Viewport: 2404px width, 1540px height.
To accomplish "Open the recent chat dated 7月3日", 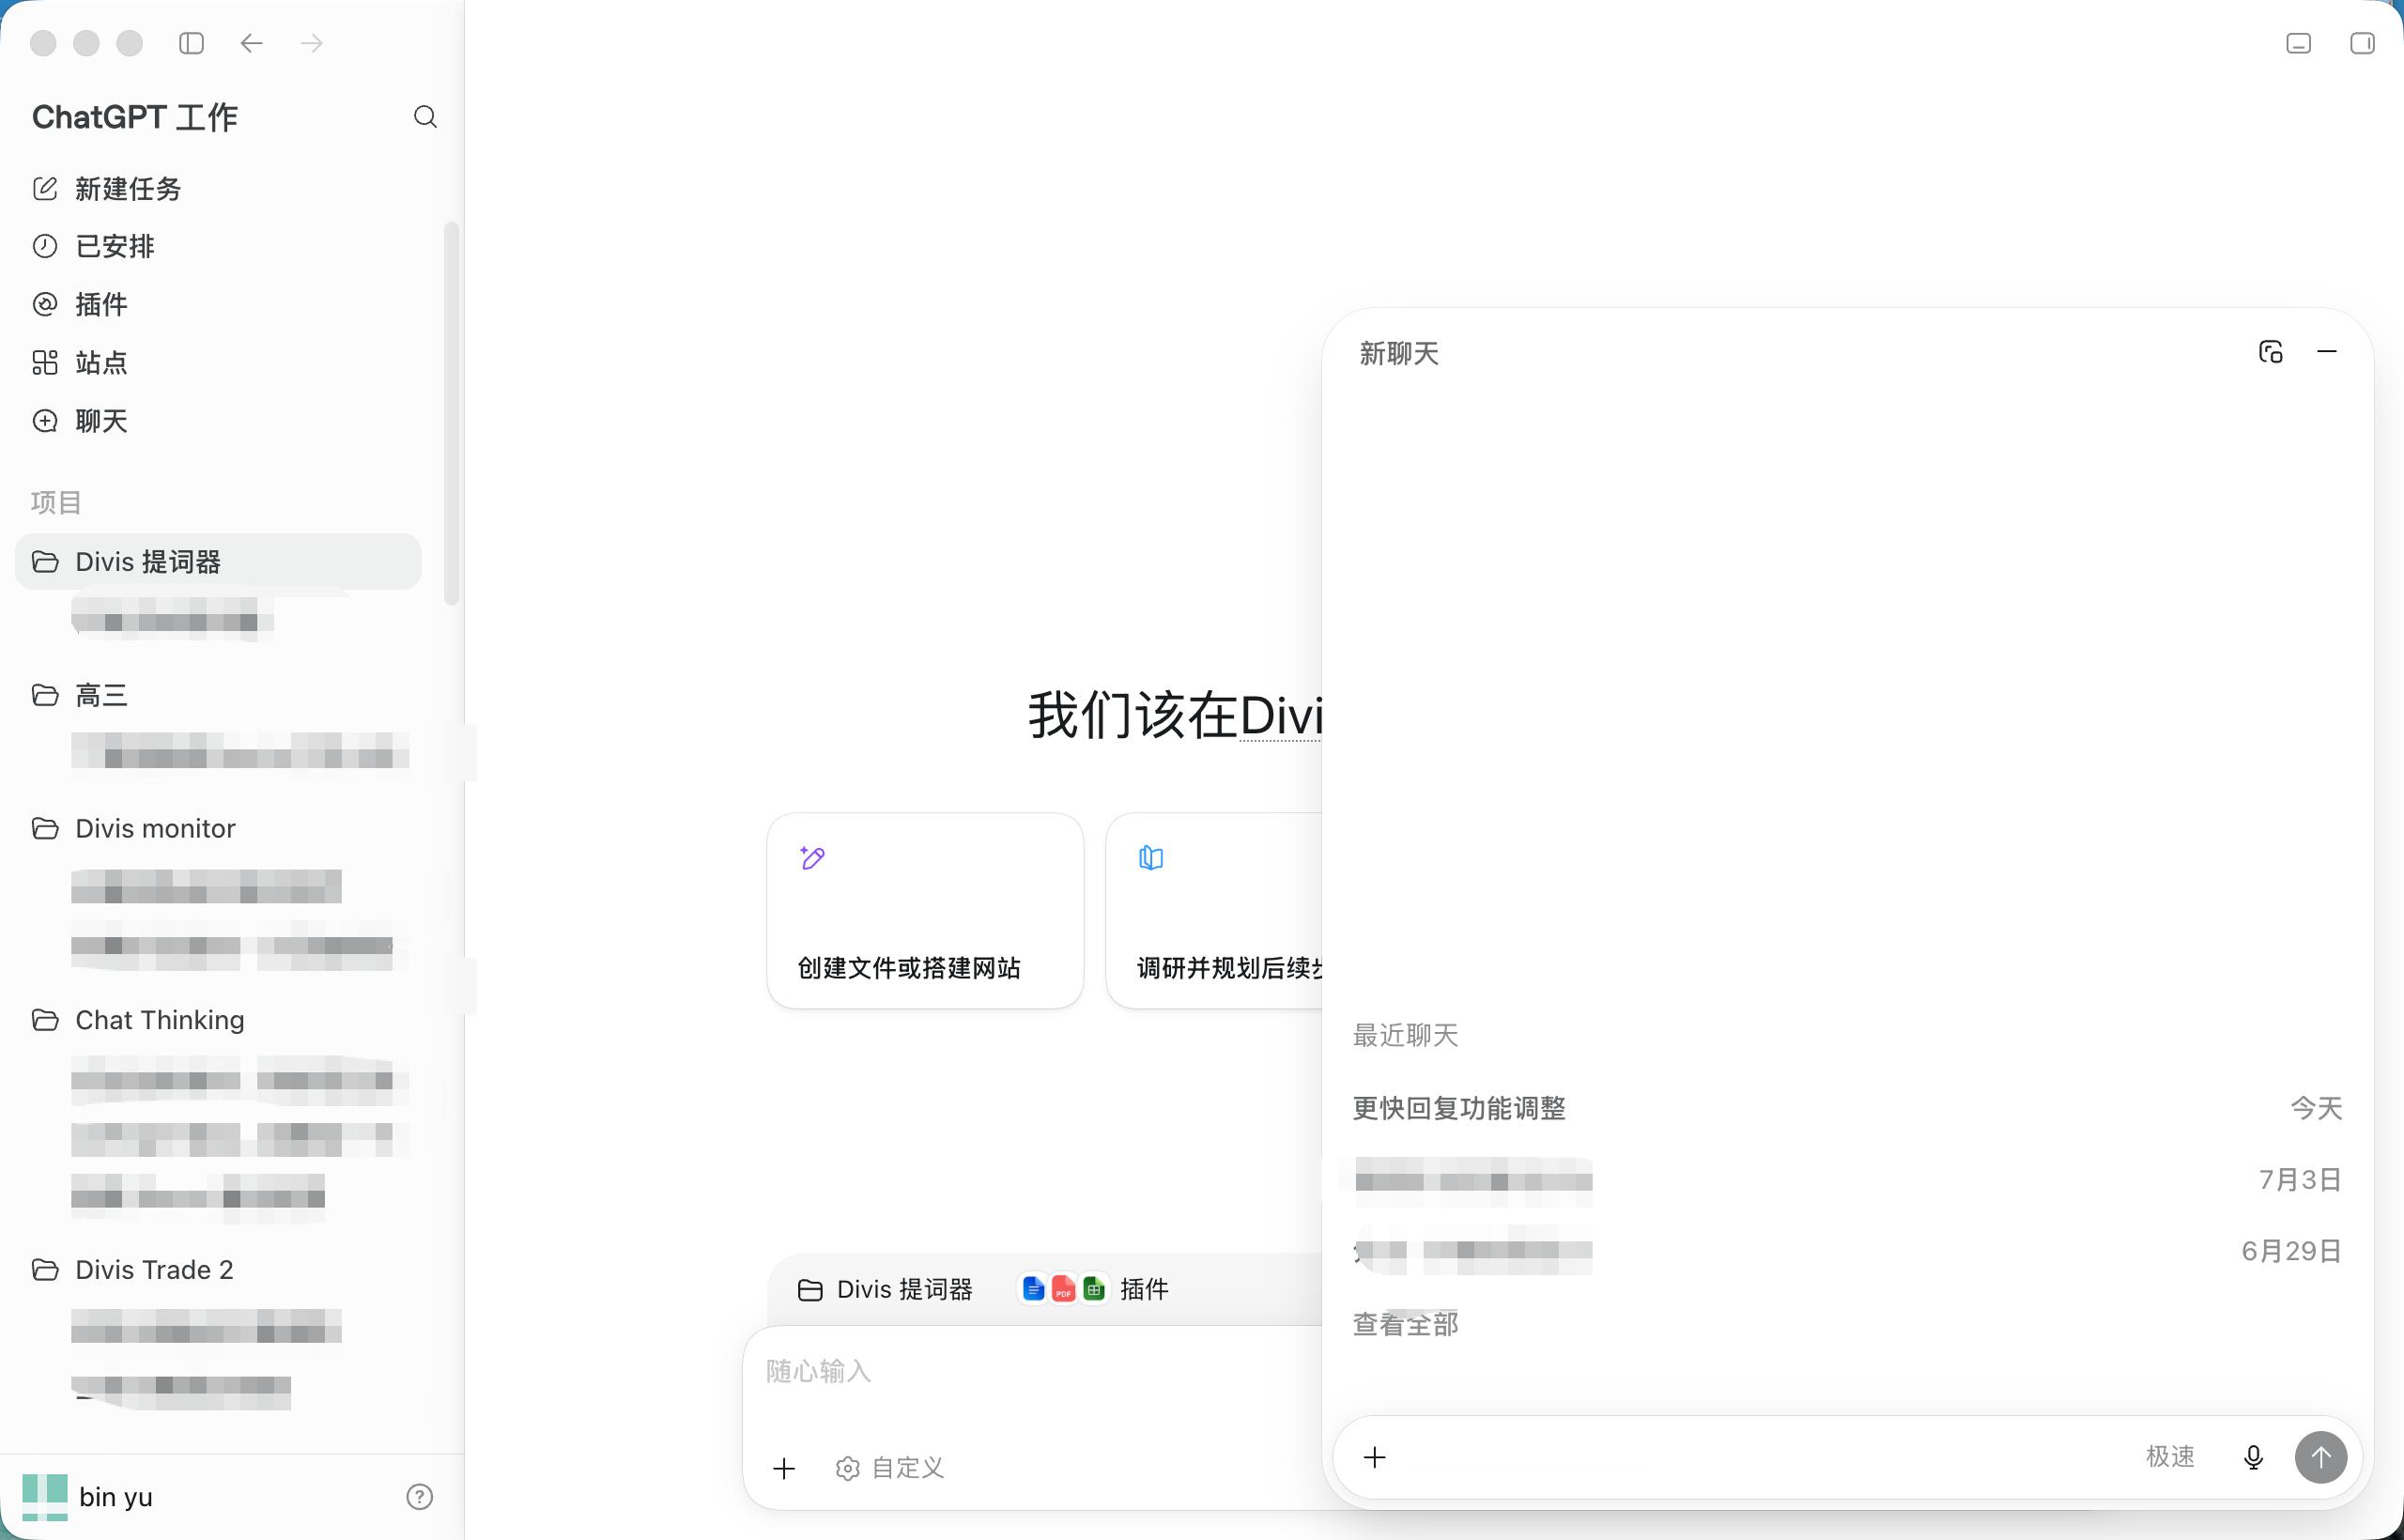I will [x=1848, y=1180].
